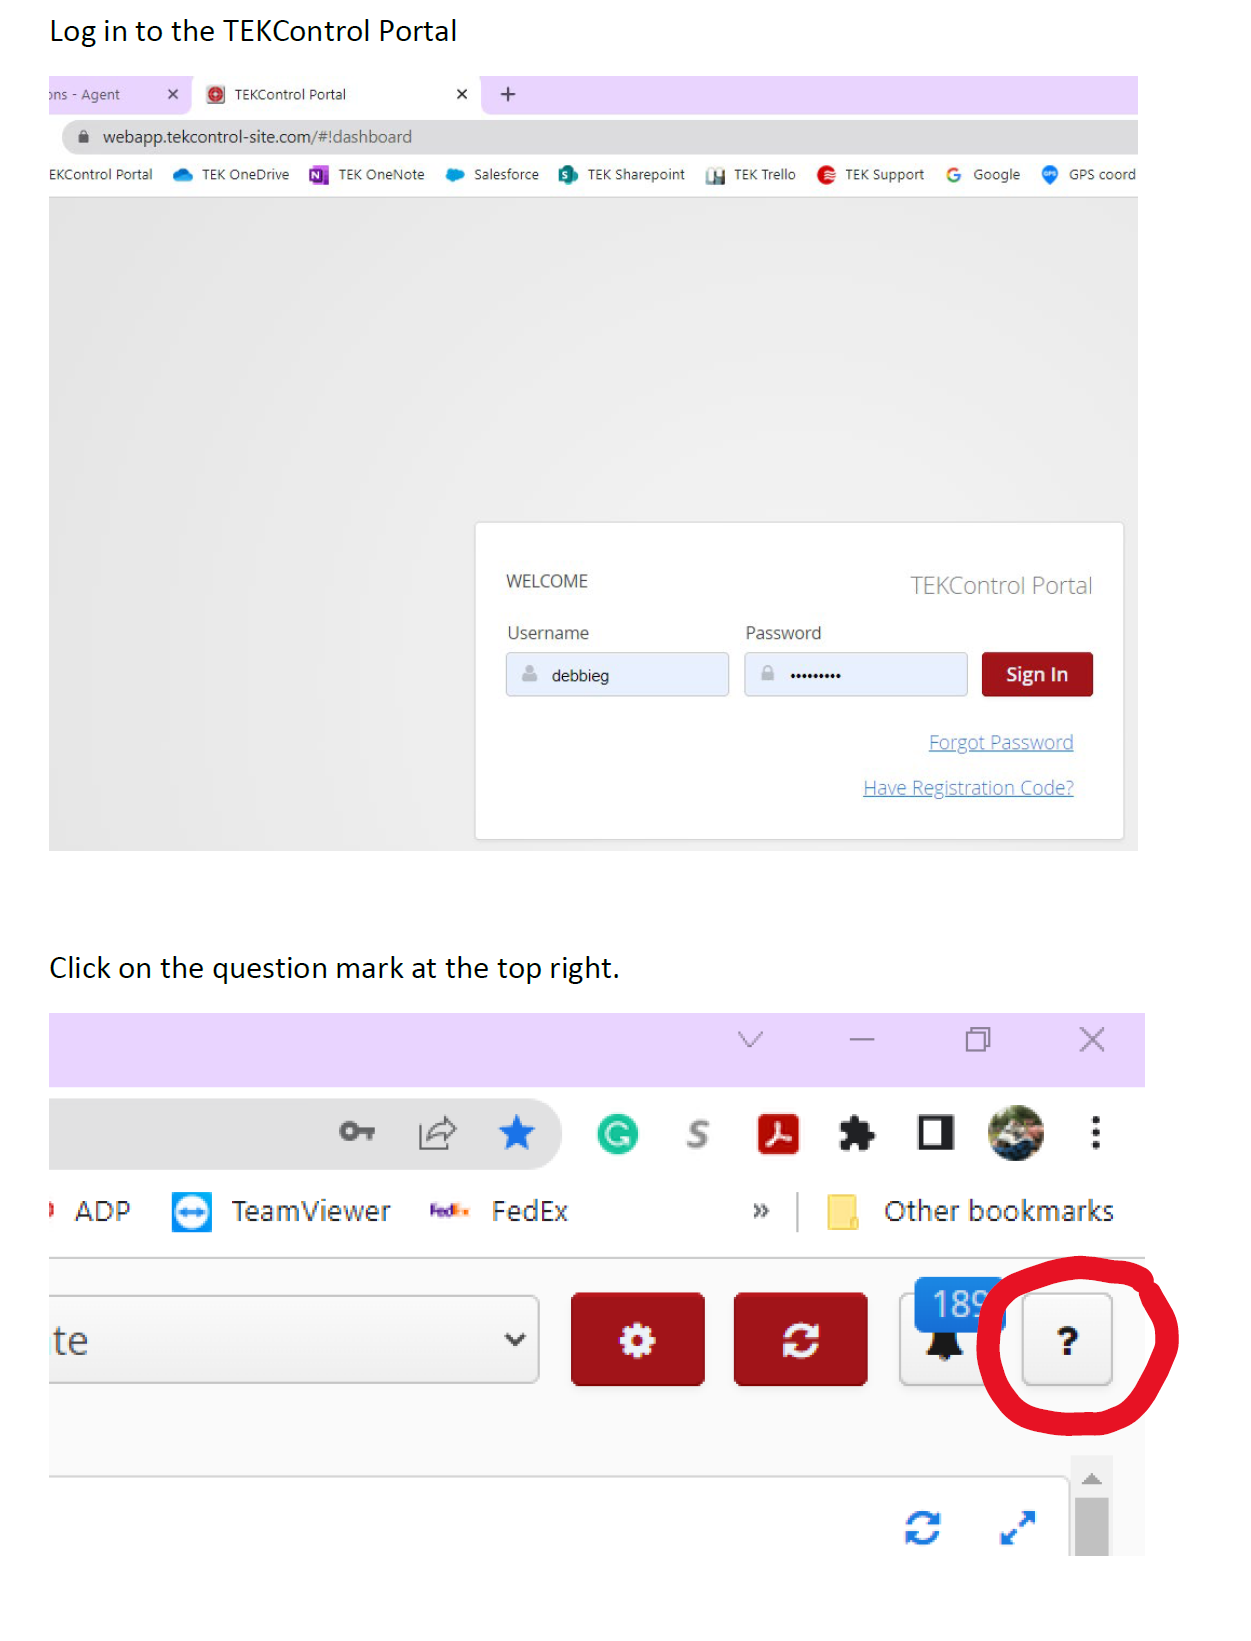Open the red gear settings button

638,1339
